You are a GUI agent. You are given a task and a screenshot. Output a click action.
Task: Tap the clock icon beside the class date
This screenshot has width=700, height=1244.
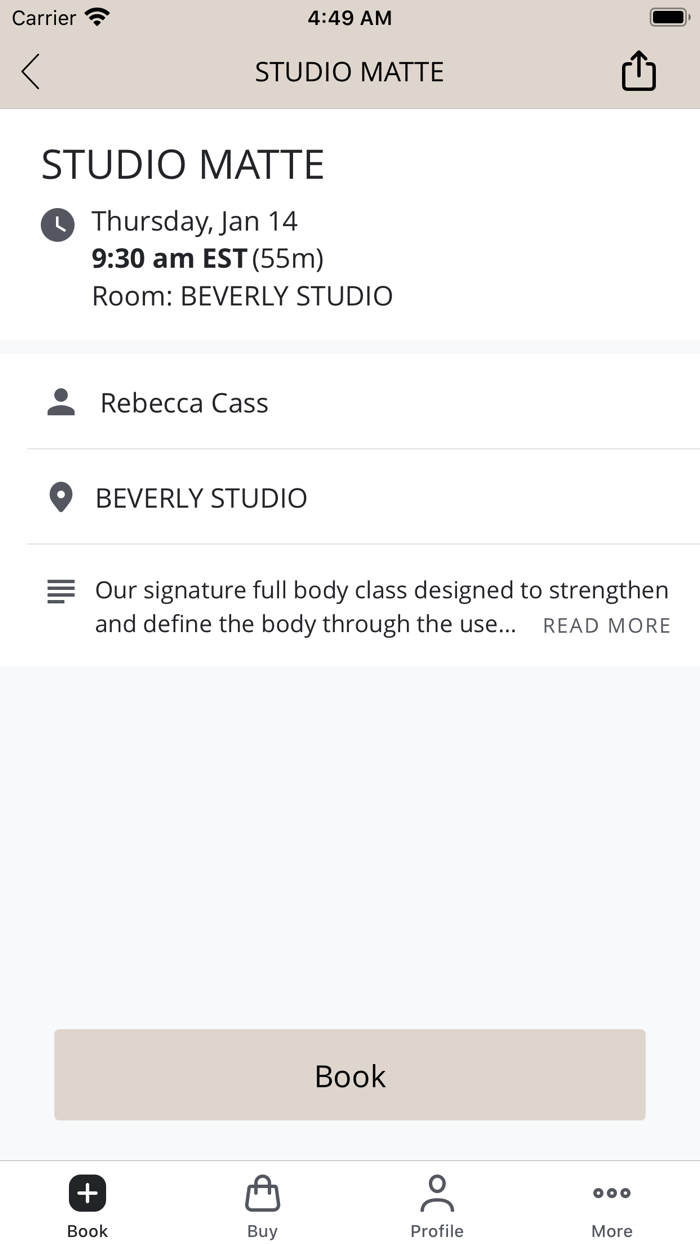pyautogui.click(x=58, y=225)
